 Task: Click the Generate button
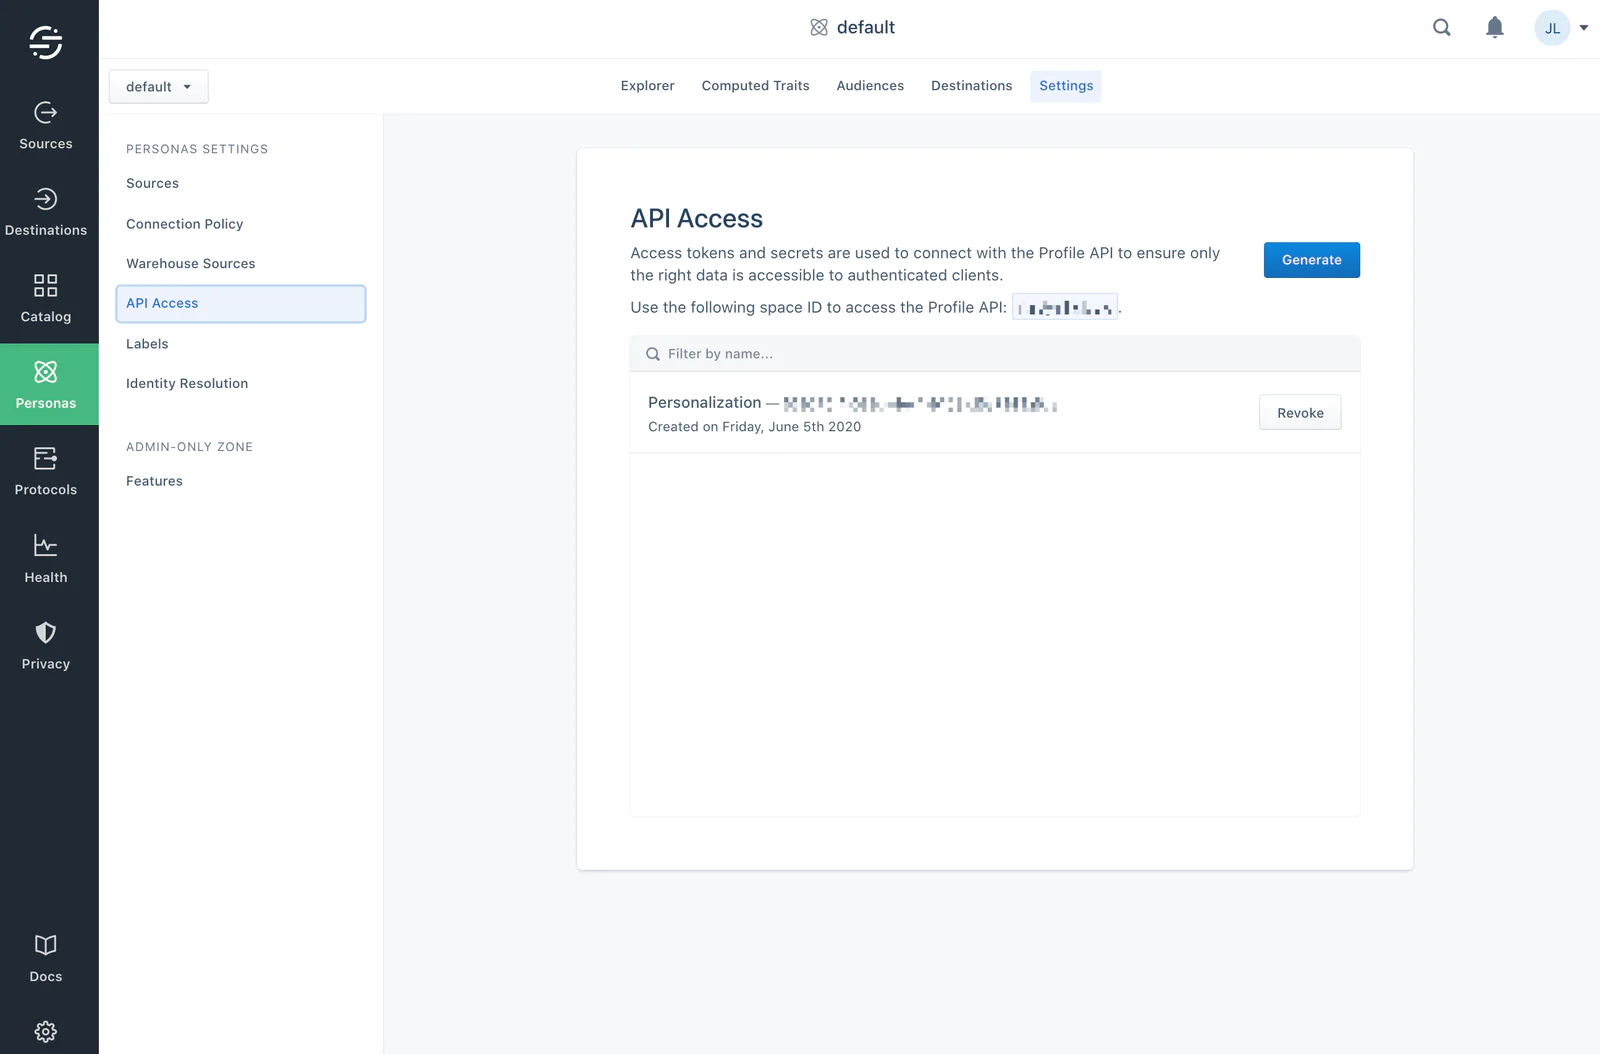click(x=1311, y=260)
